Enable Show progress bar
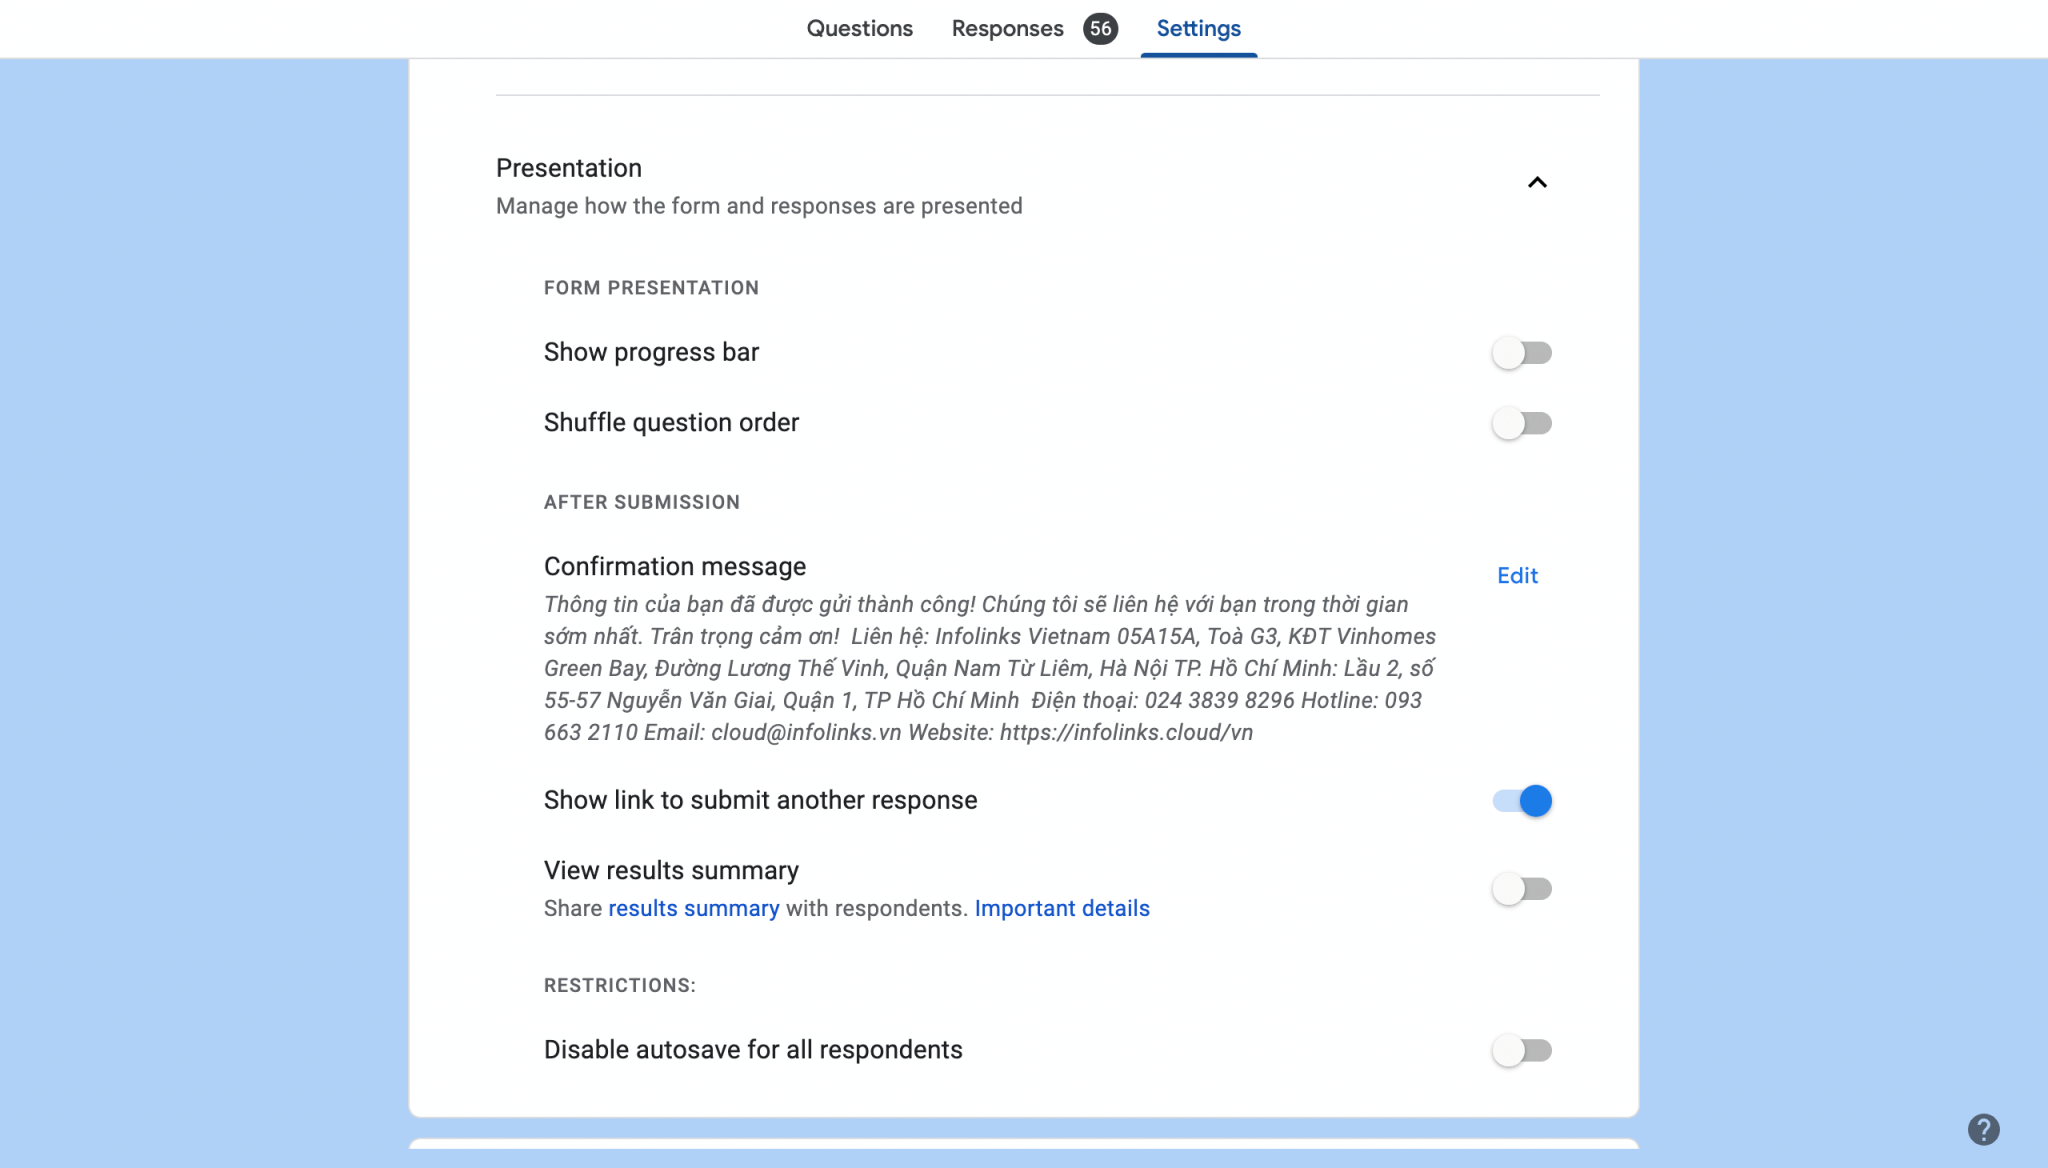Viewport: 2048px width, 1168px height. 1522,352
